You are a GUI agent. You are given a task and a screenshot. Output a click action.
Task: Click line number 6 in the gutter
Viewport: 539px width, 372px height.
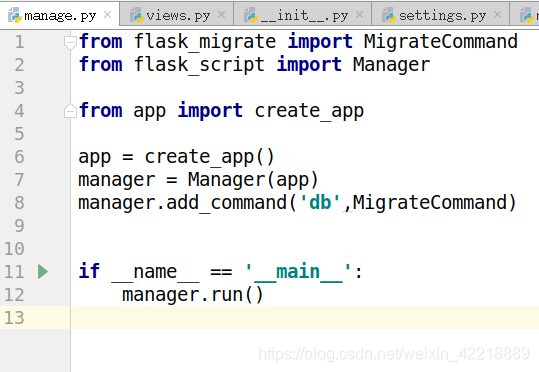point(20,157)
